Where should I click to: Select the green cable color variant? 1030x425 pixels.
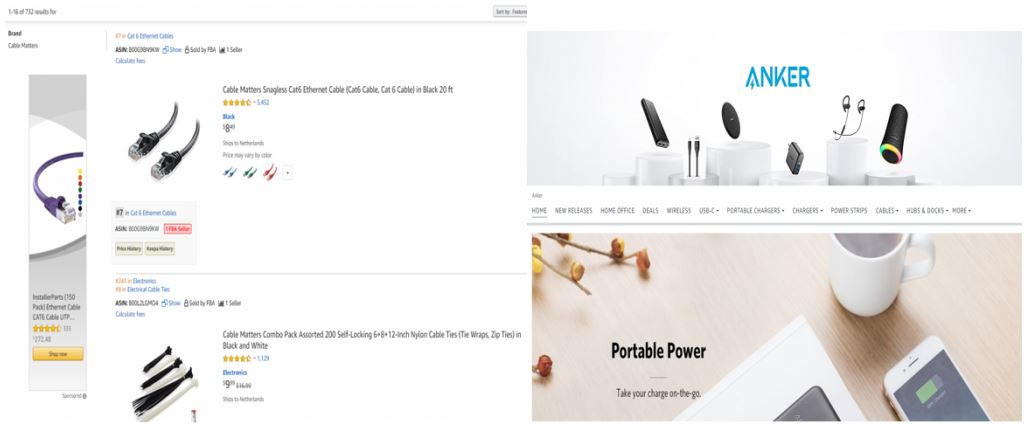[250, 172]
